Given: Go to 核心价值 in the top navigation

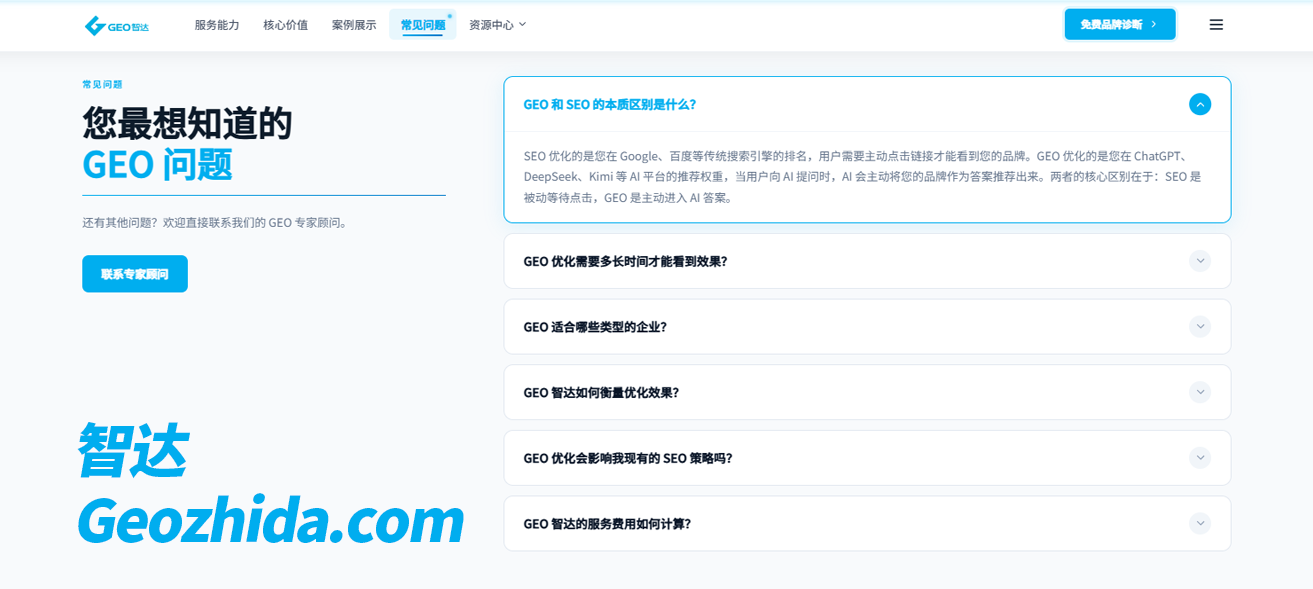Looking at the screenshot, I should click(285, 25).
